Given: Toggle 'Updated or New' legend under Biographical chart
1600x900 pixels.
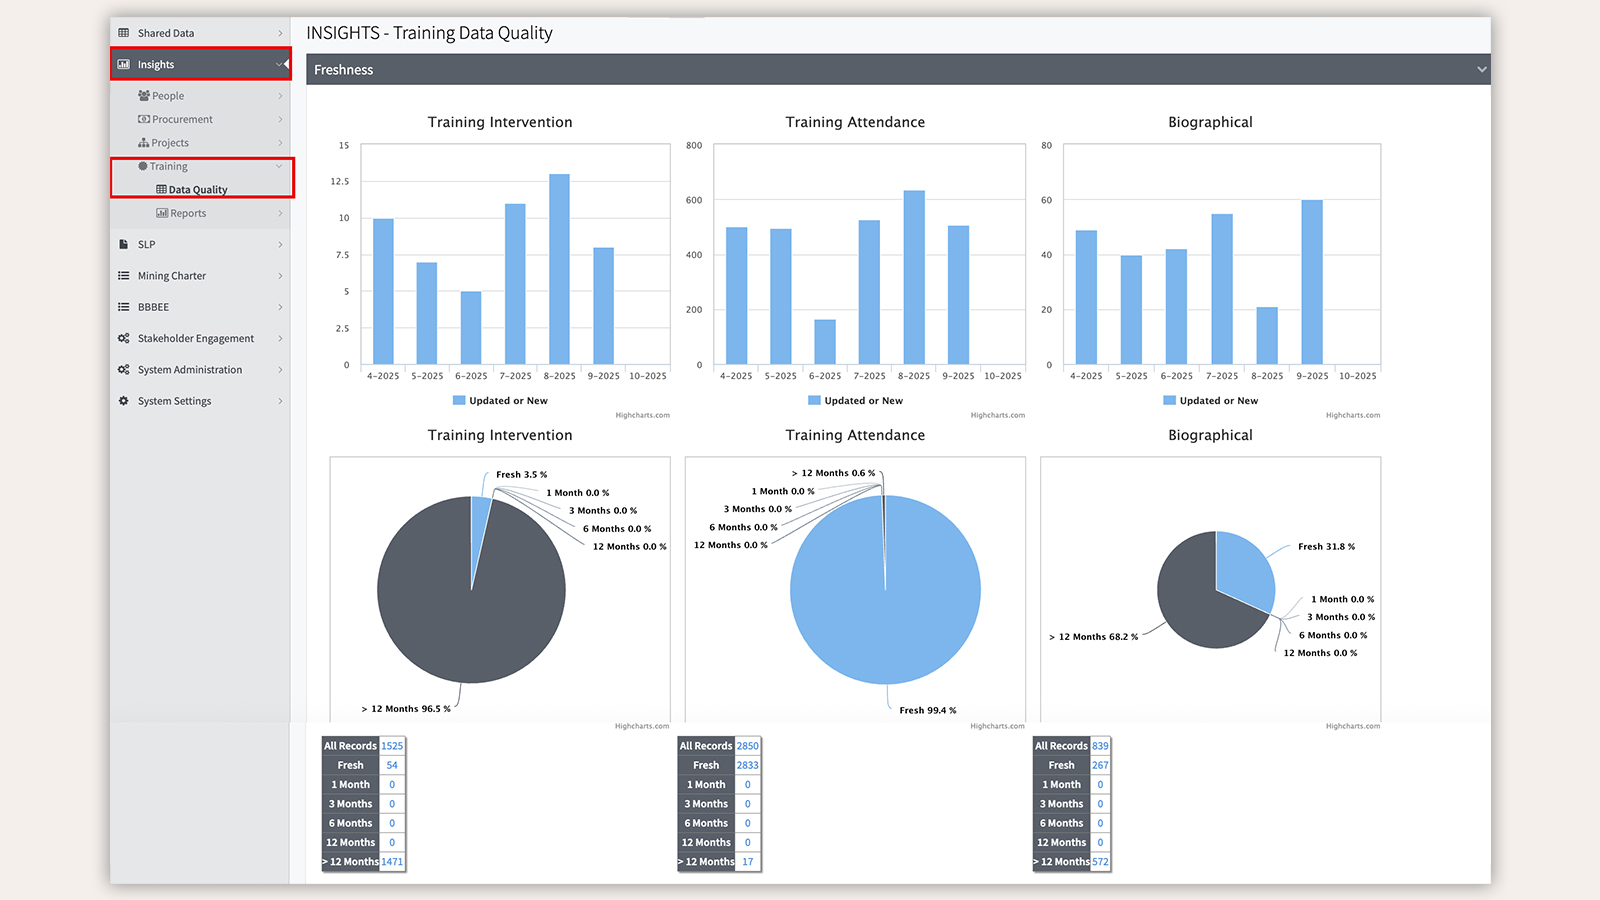Looking at the screenshot, I should 1210,401.
